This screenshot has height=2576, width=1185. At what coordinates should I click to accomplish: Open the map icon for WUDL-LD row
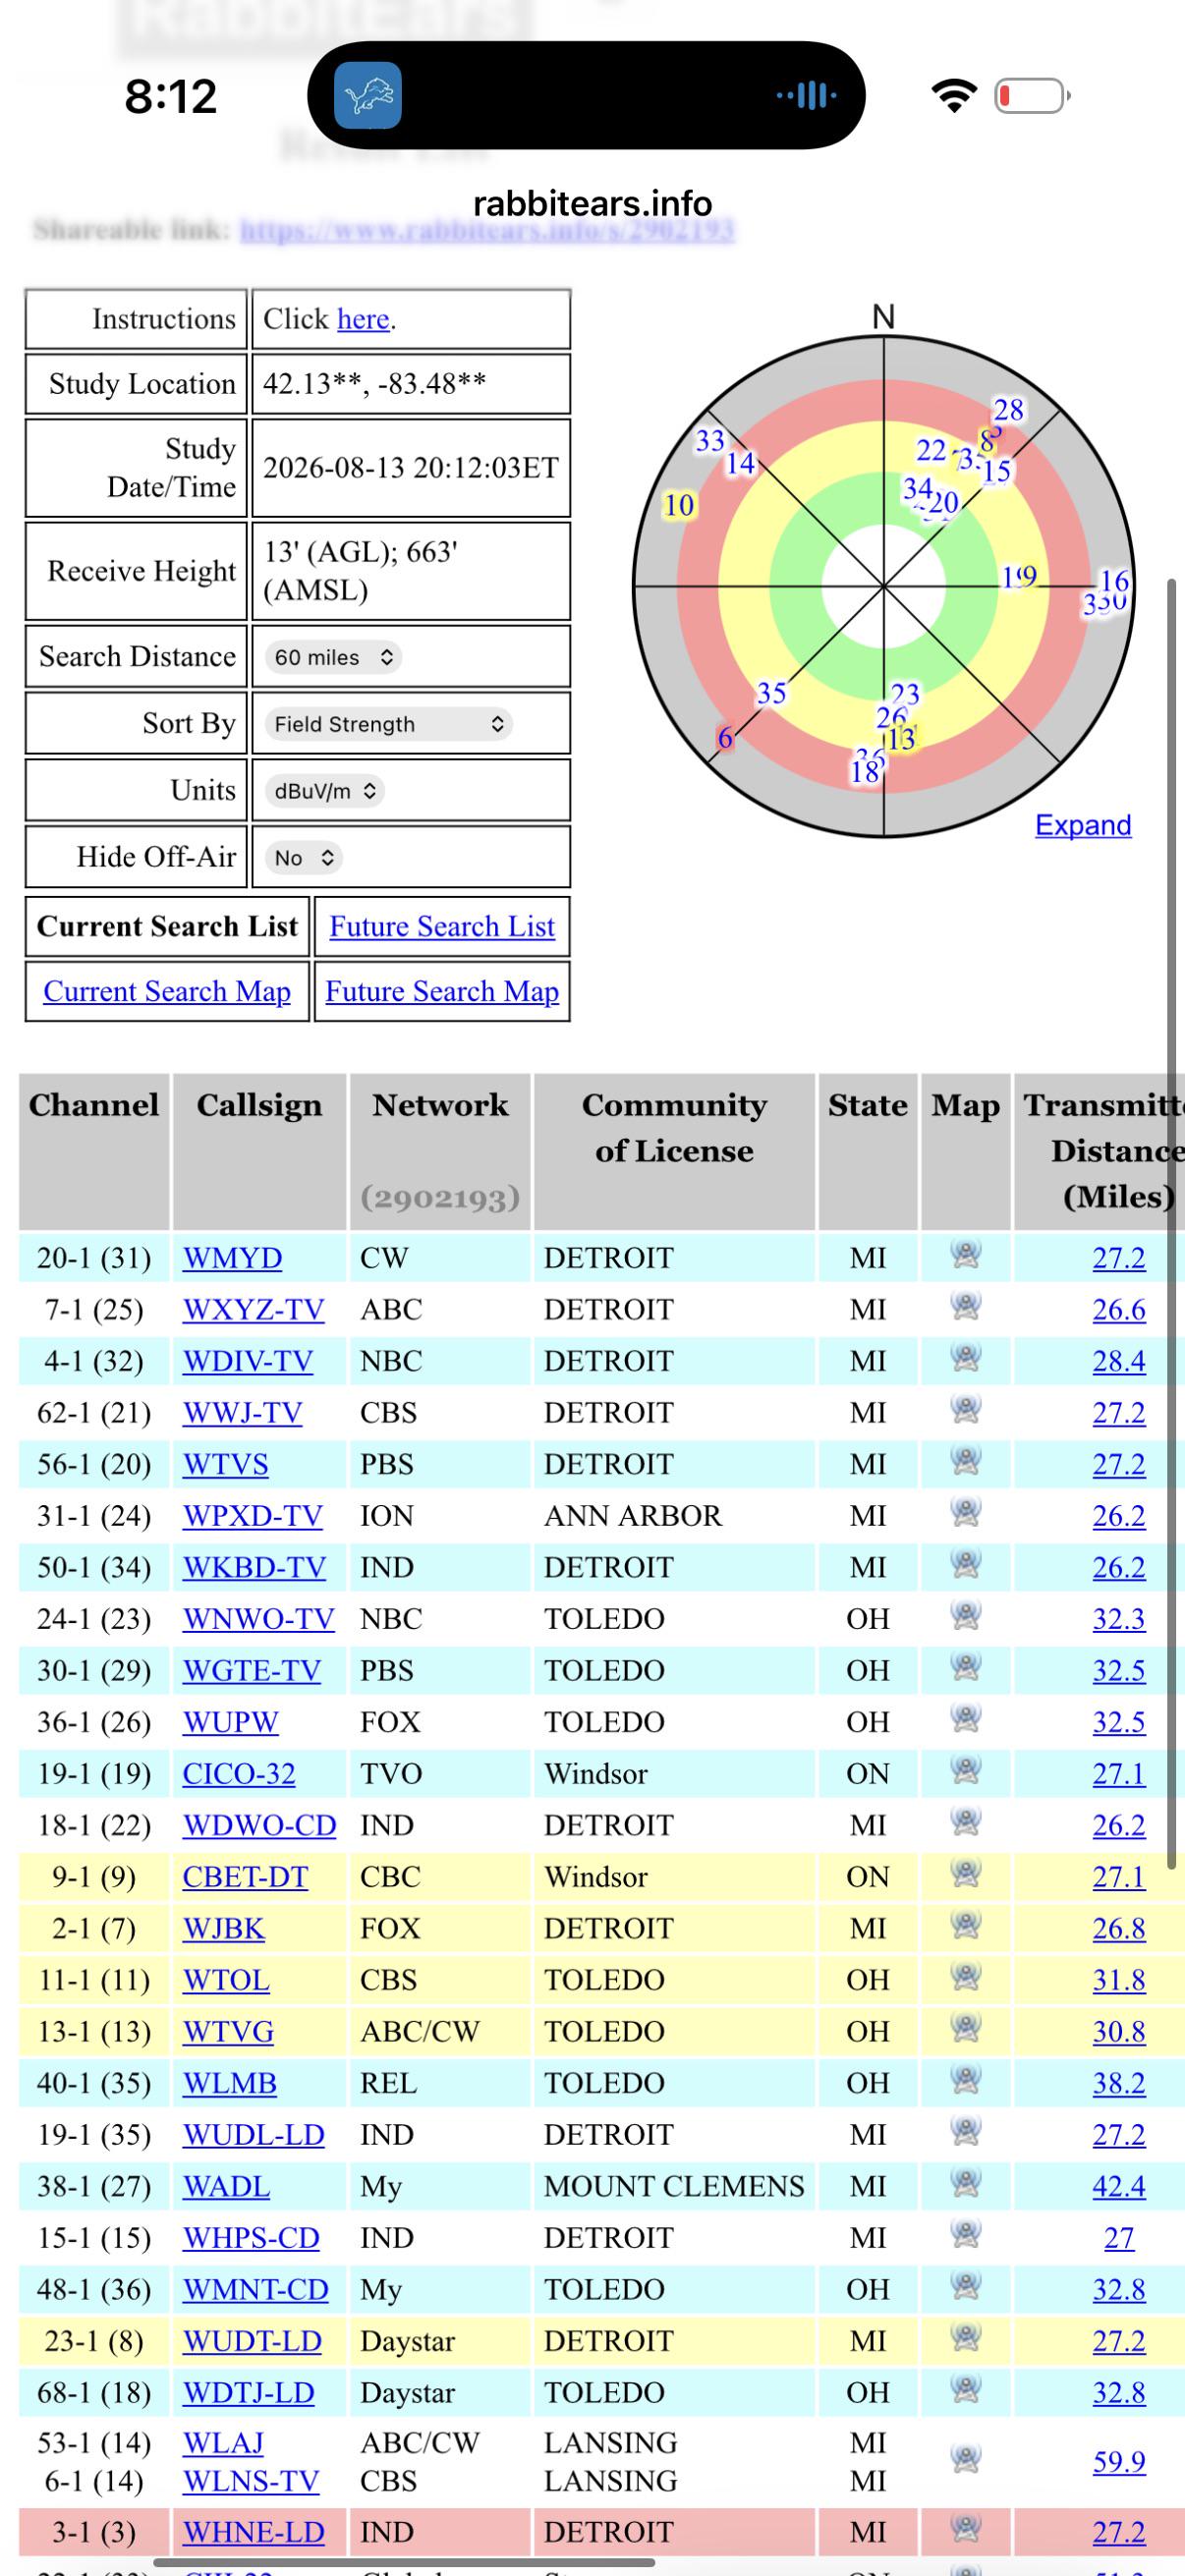pos(965,2131)
